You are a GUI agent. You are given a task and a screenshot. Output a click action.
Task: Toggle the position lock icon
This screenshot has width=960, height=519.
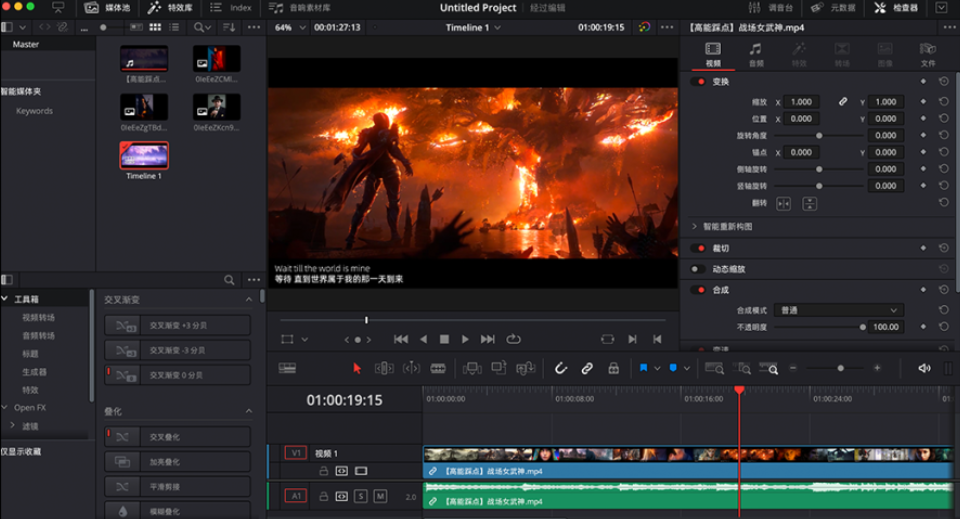pyautogui.click(x=613, y=368)
